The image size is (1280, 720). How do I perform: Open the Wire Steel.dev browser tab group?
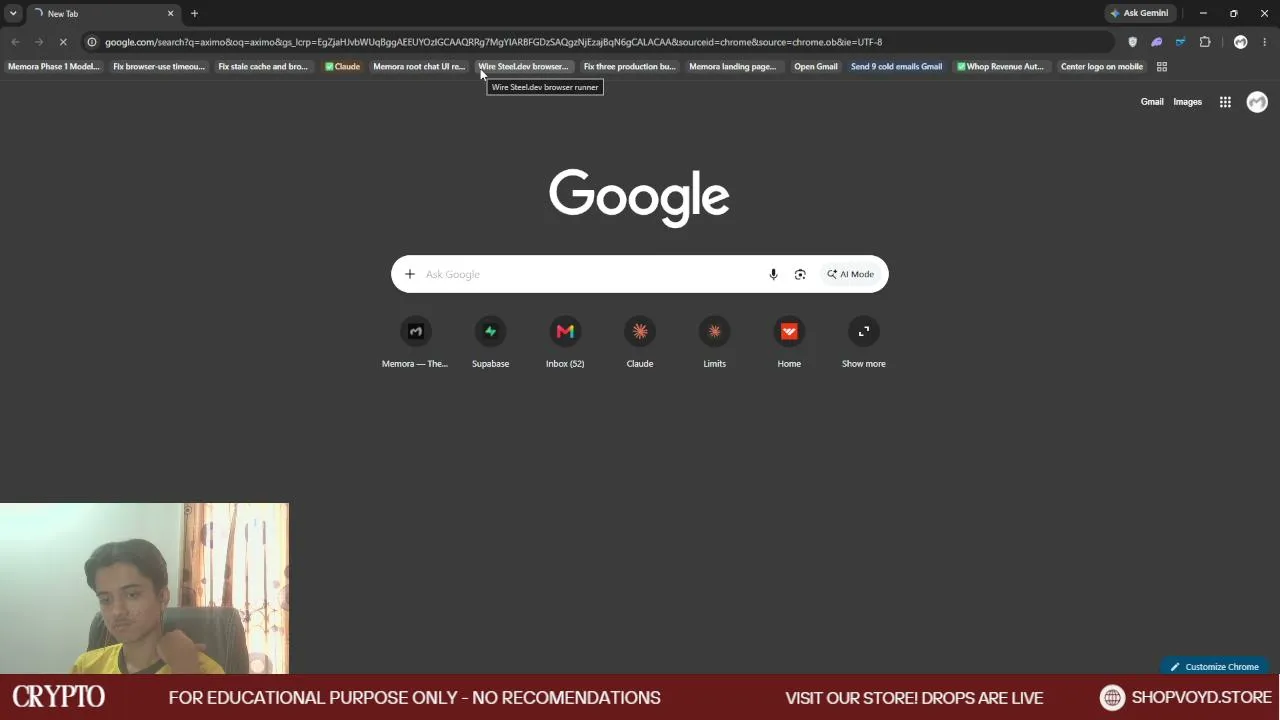tap(523, 67)
